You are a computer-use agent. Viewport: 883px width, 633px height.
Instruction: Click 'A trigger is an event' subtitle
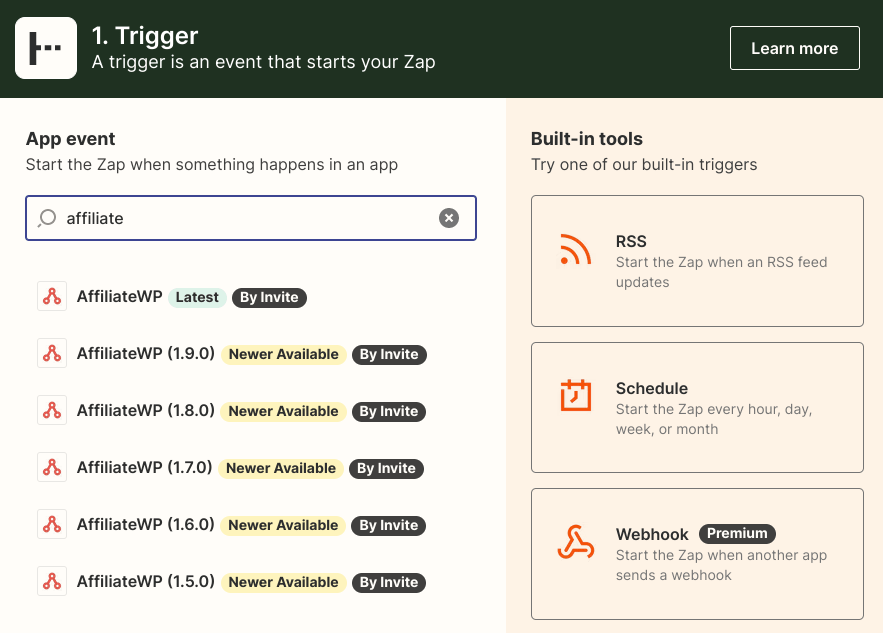tap(264, 62)
